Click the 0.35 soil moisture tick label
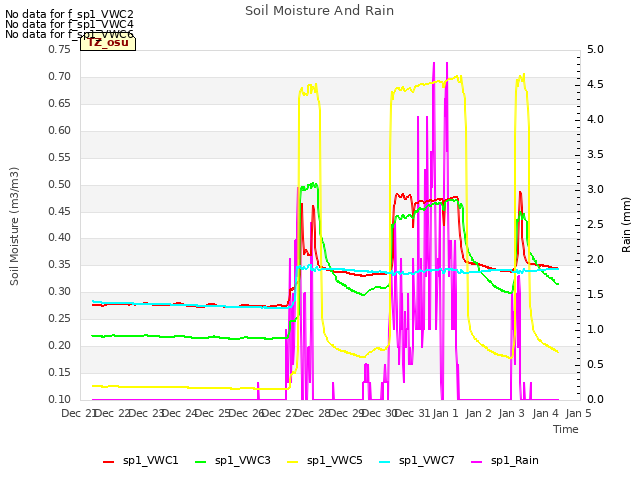 [60, 264]
